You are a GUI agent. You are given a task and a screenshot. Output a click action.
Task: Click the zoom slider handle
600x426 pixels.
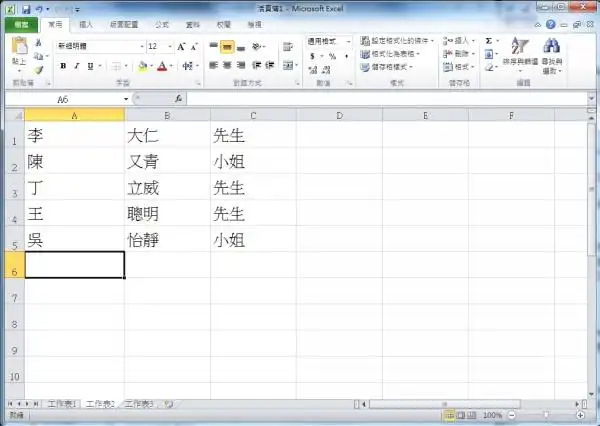546,415
